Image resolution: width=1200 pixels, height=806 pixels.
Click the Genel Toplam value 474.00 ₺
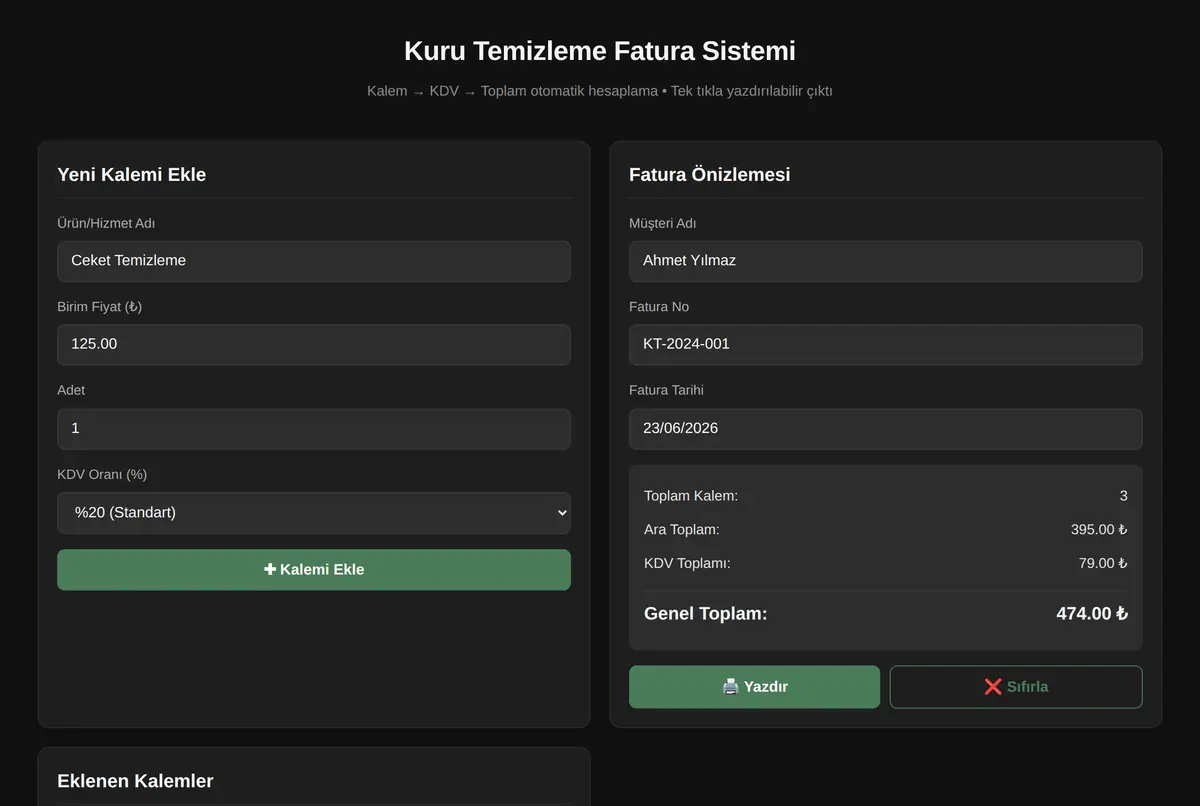point(1092,614)
